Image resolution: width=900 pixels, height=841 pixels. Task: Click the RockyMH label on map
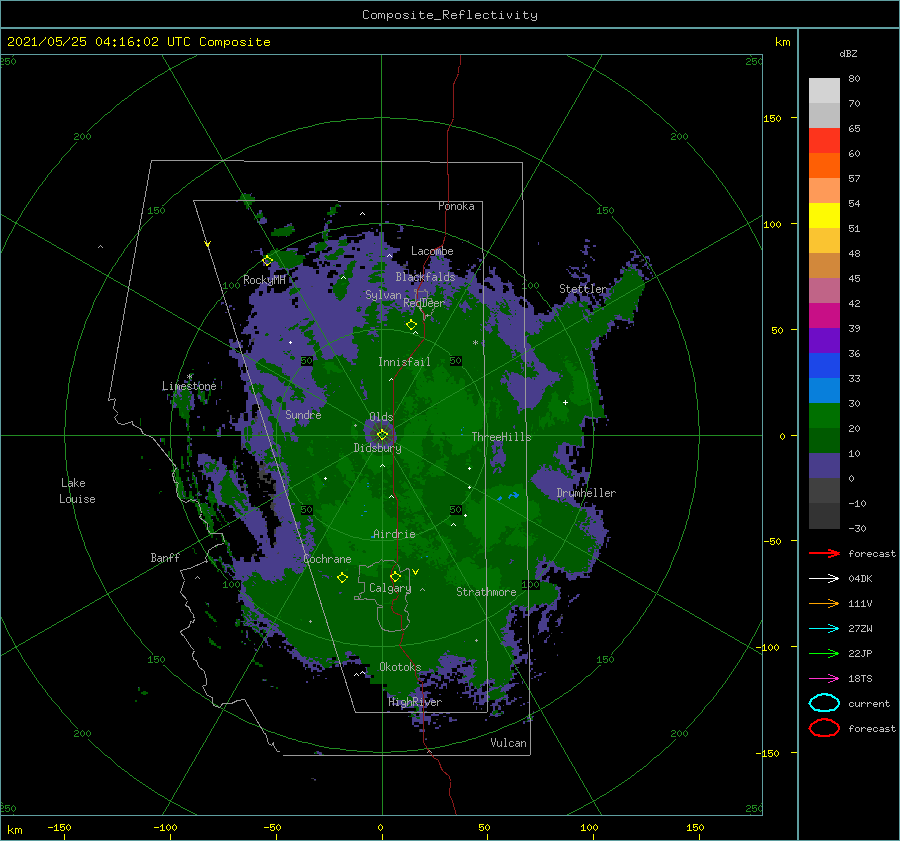pos(264,280)
